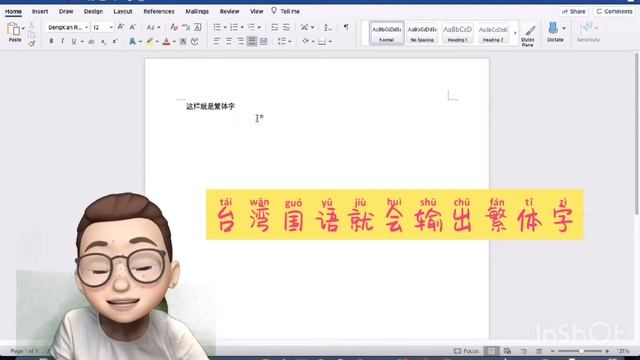Open the phonetic guide tool
The width and height of the screenshot is (640, 360).
[186, 27]
